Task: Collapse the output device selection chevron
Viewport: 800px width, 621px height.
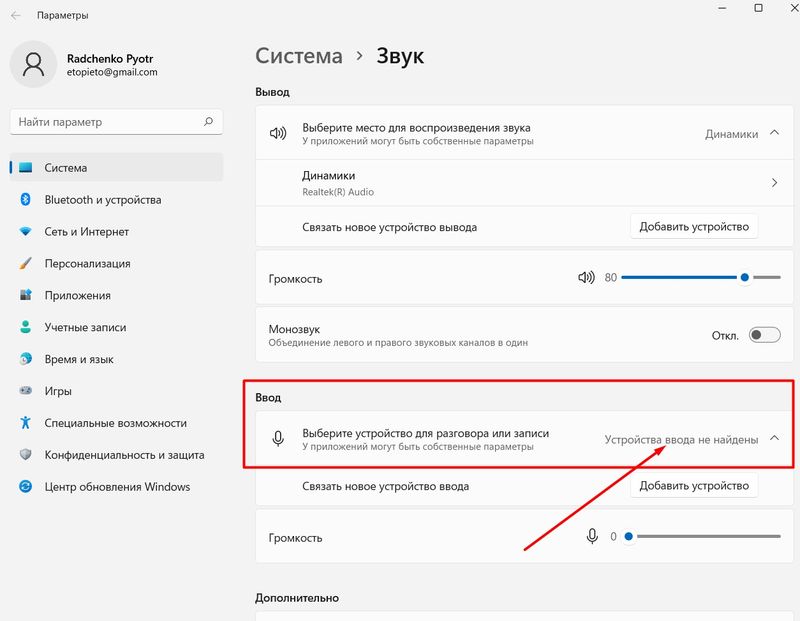Action: (774, 133)
